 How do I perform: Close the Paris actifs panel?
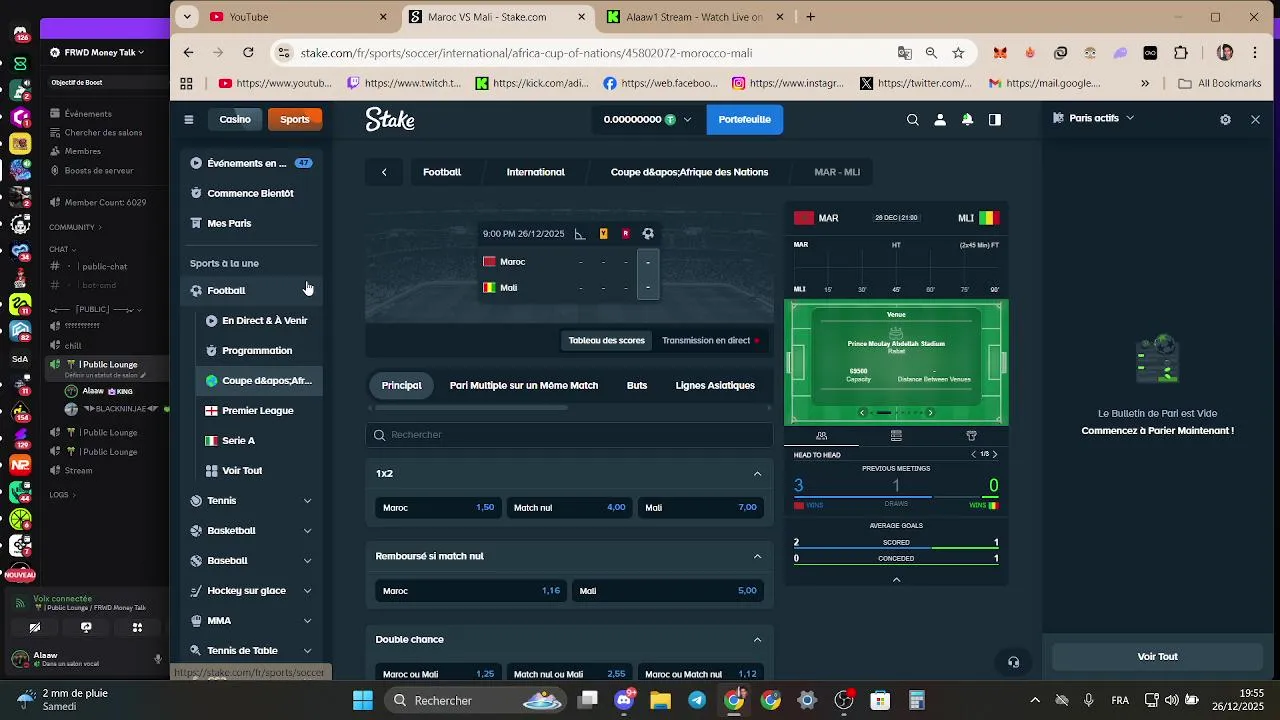pyautogui.click(x=1255, y=119)
